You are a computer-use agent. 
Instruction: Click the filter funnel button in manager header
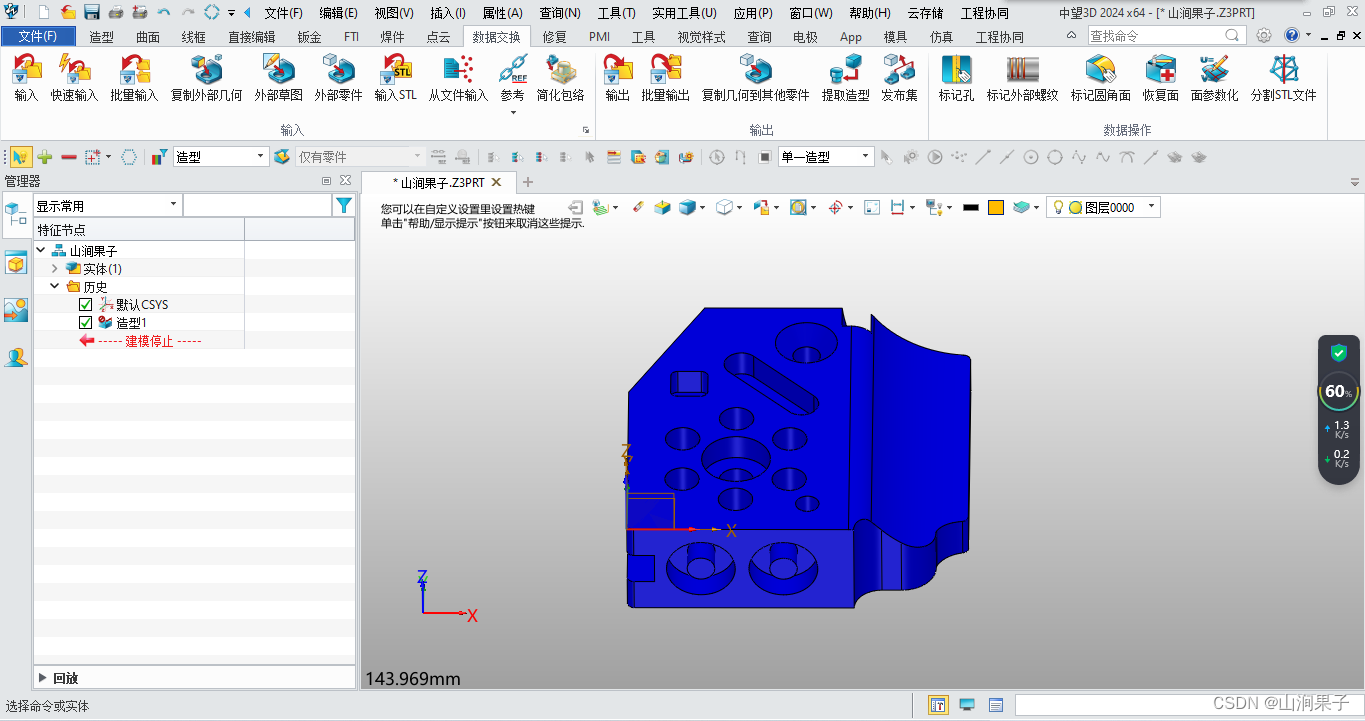[344, 205]
